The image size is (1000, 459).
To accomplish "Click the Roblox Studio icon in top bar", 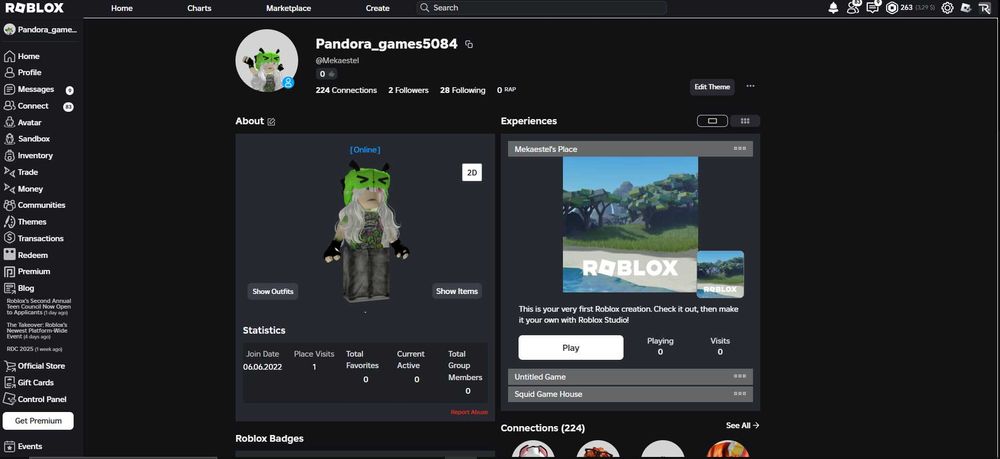I will [966, 8].
